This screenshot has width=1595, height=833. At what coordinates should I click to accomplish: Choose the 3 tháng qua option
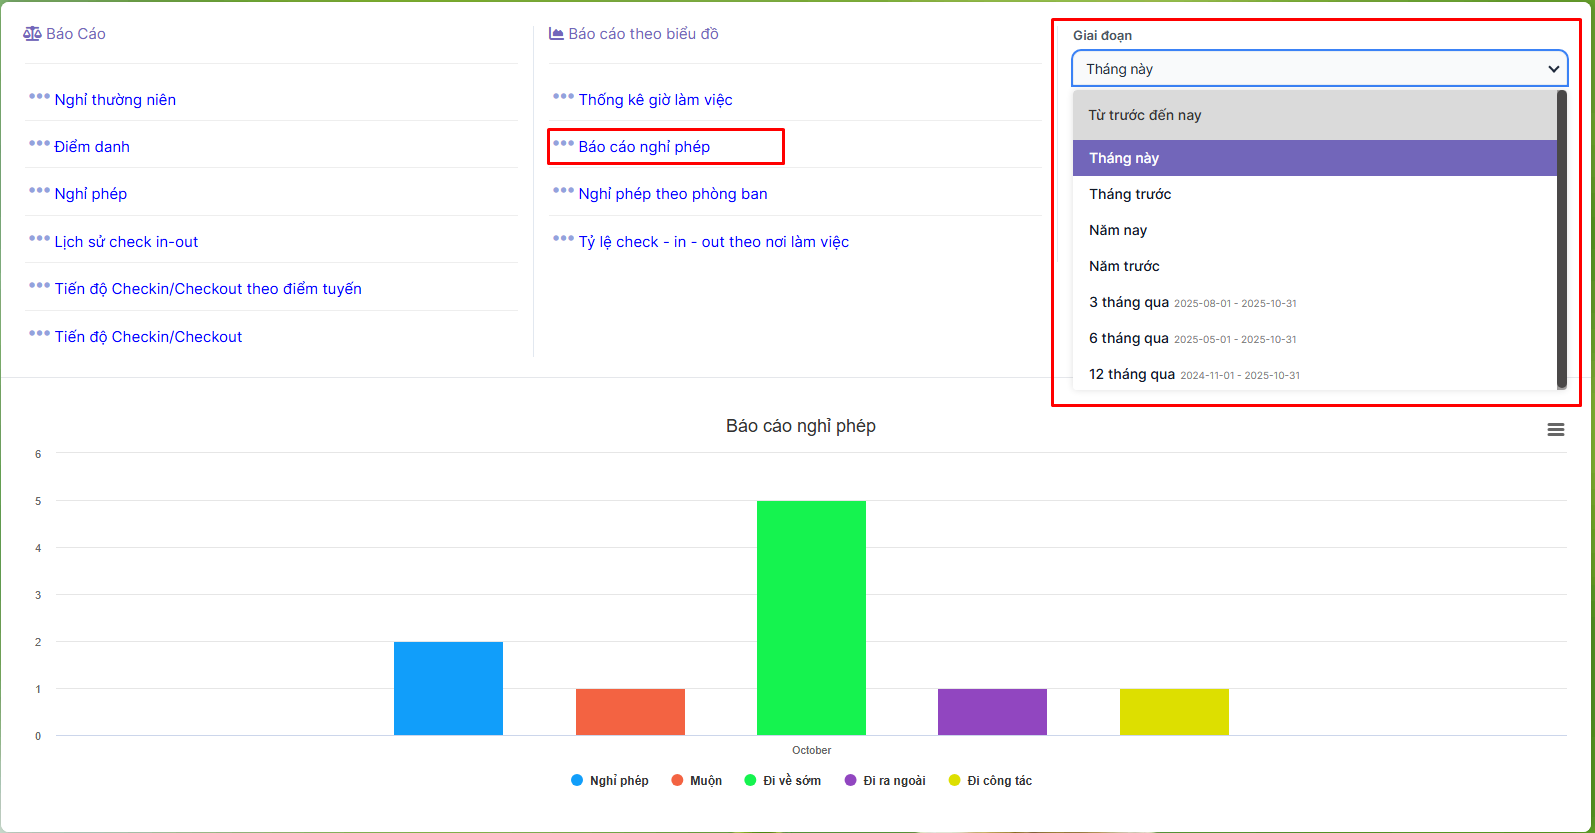[1129, 302]
